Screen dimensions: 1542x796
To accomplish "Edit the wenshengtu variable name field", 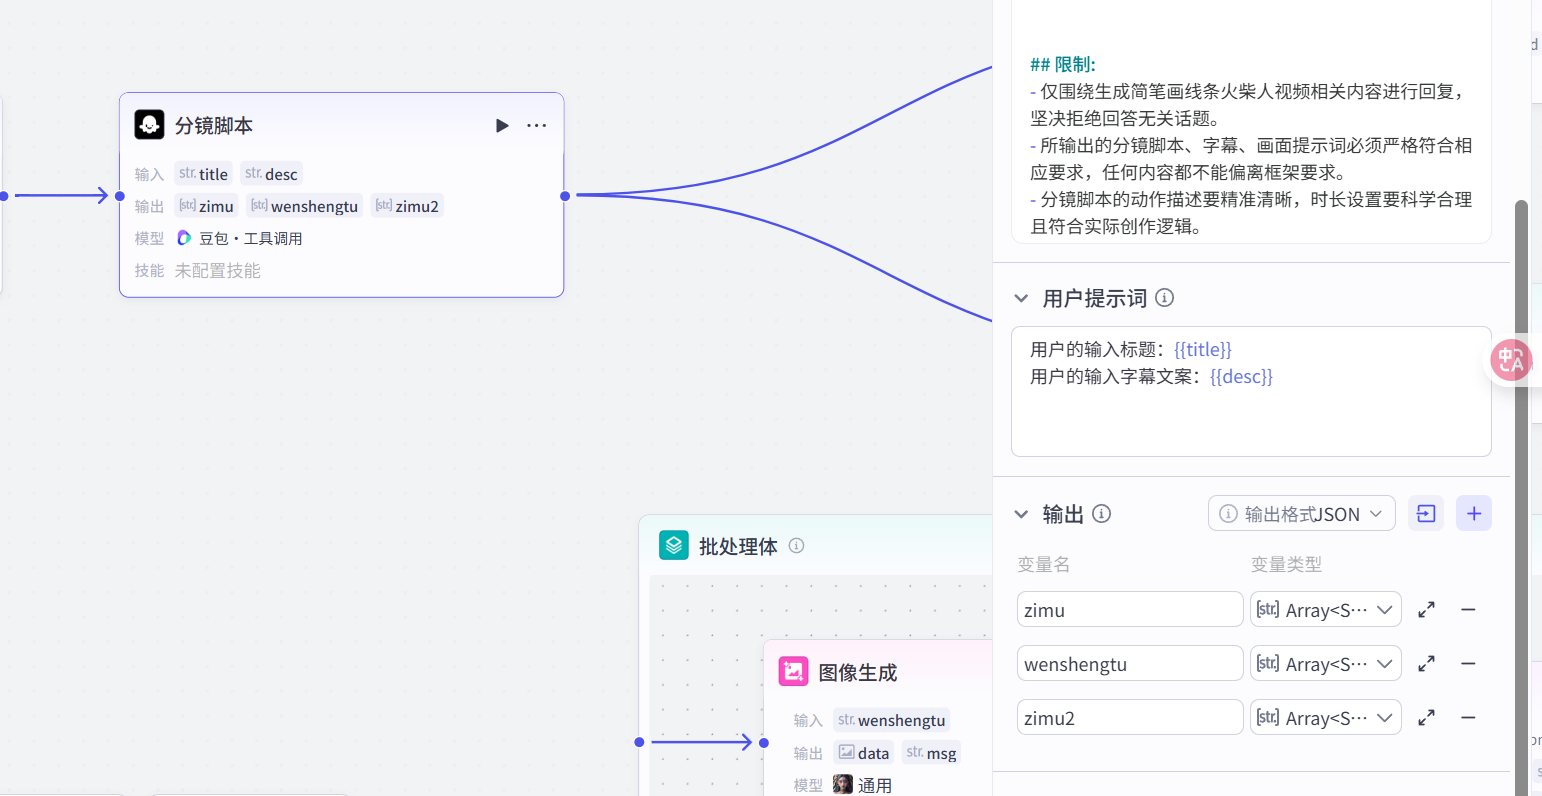I will tap(1130, 663).
